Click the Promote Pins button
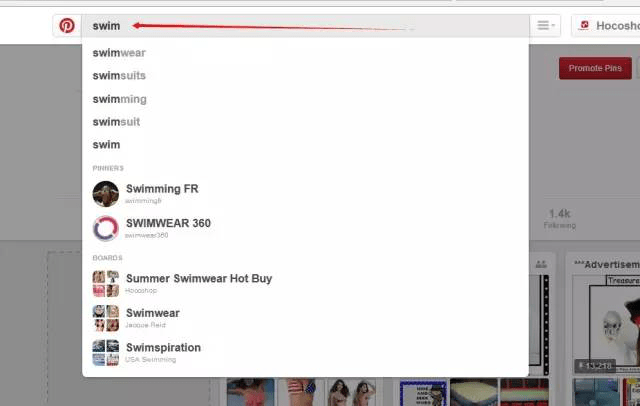This screenshot has height=406, width=640. (x=595, y=68)
